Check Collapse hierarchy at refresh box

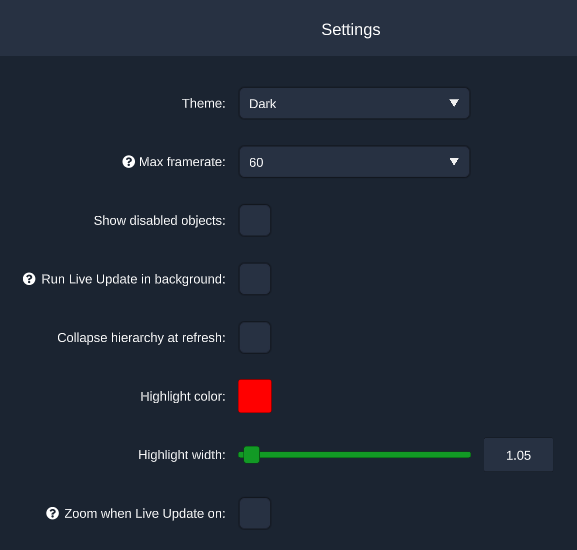click(x=255, y=338)
